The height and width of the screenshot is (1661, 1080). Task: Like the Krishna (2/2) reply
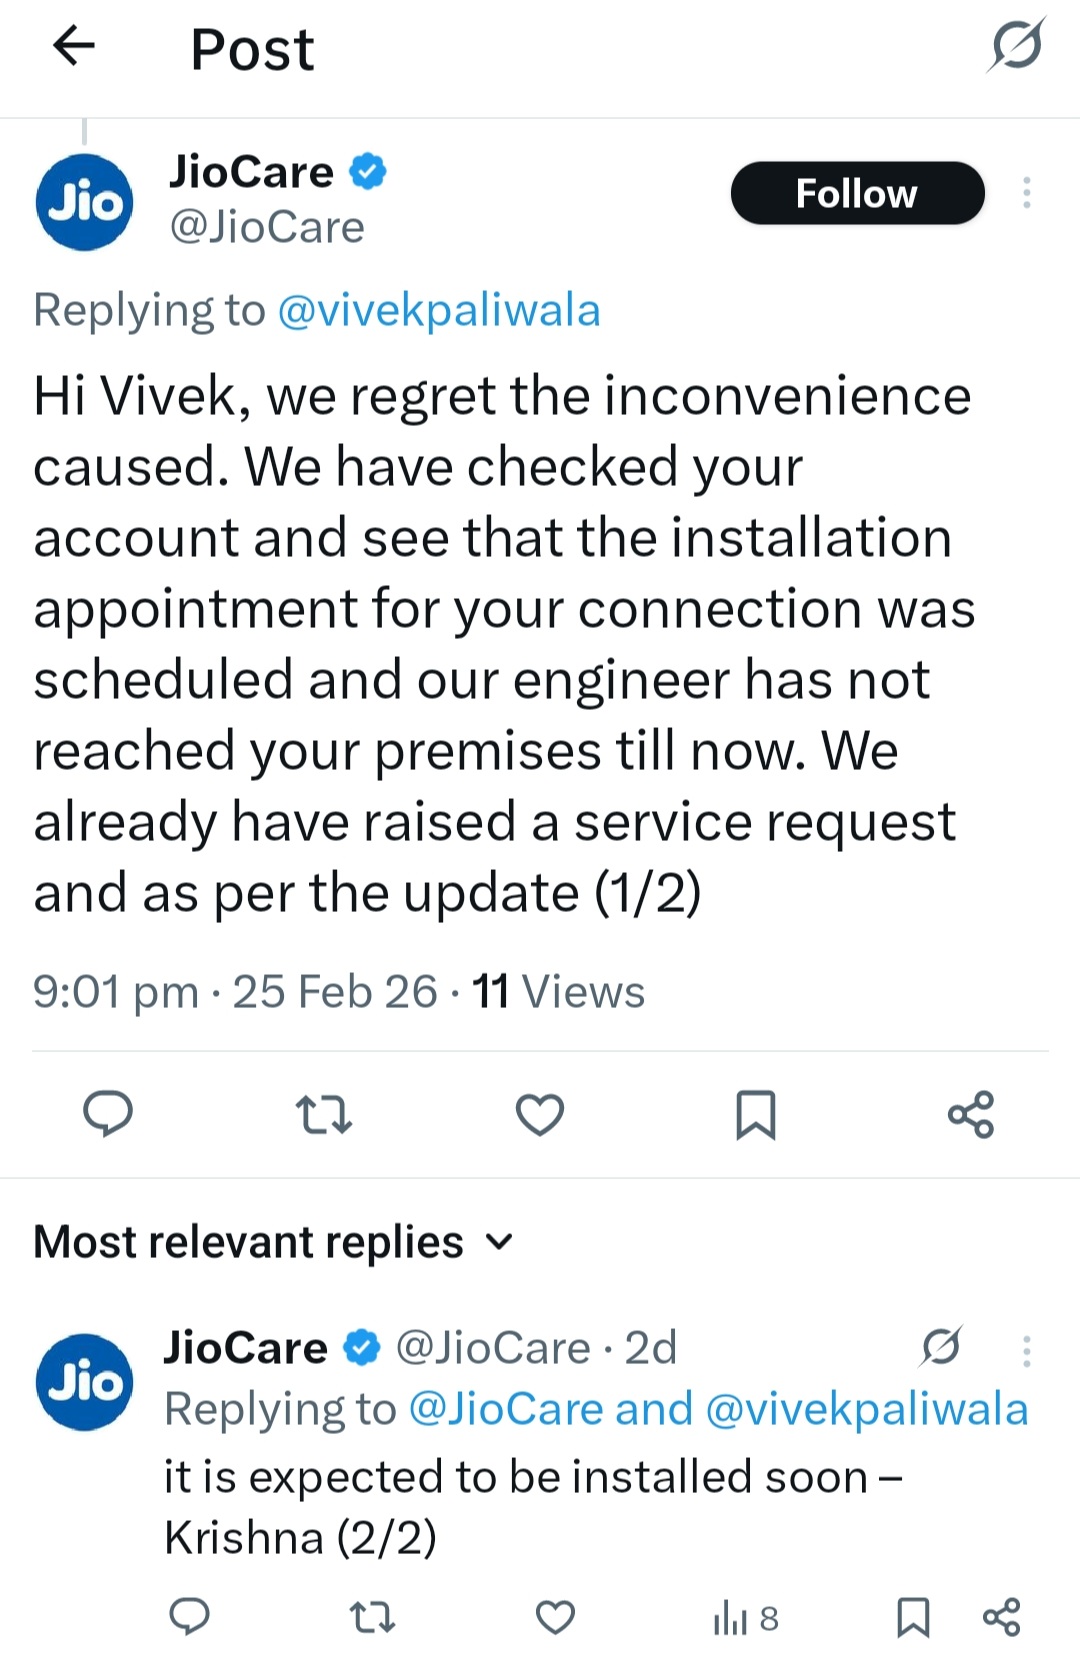556,1616
